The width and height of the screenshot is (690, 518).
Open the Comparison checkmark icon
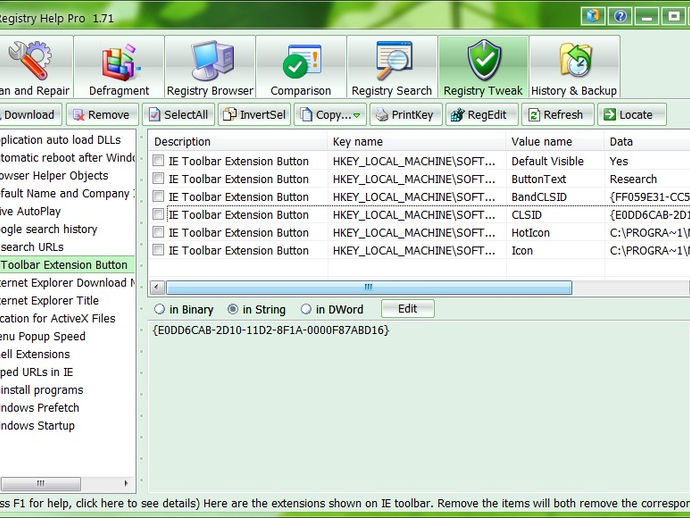click(301, 61)
